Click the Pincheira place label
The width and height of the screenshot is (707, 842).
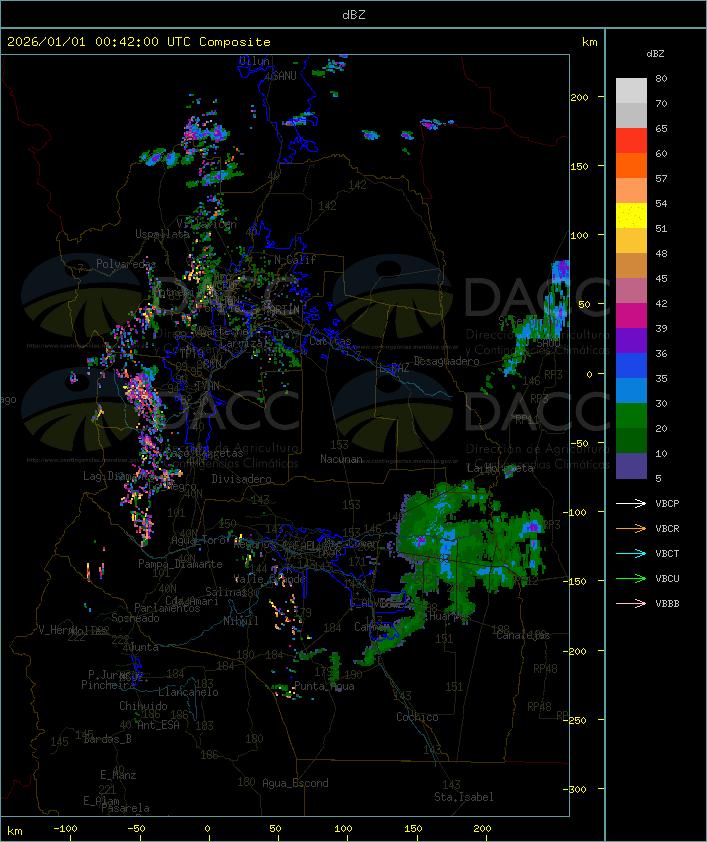[x=108, y=685]
